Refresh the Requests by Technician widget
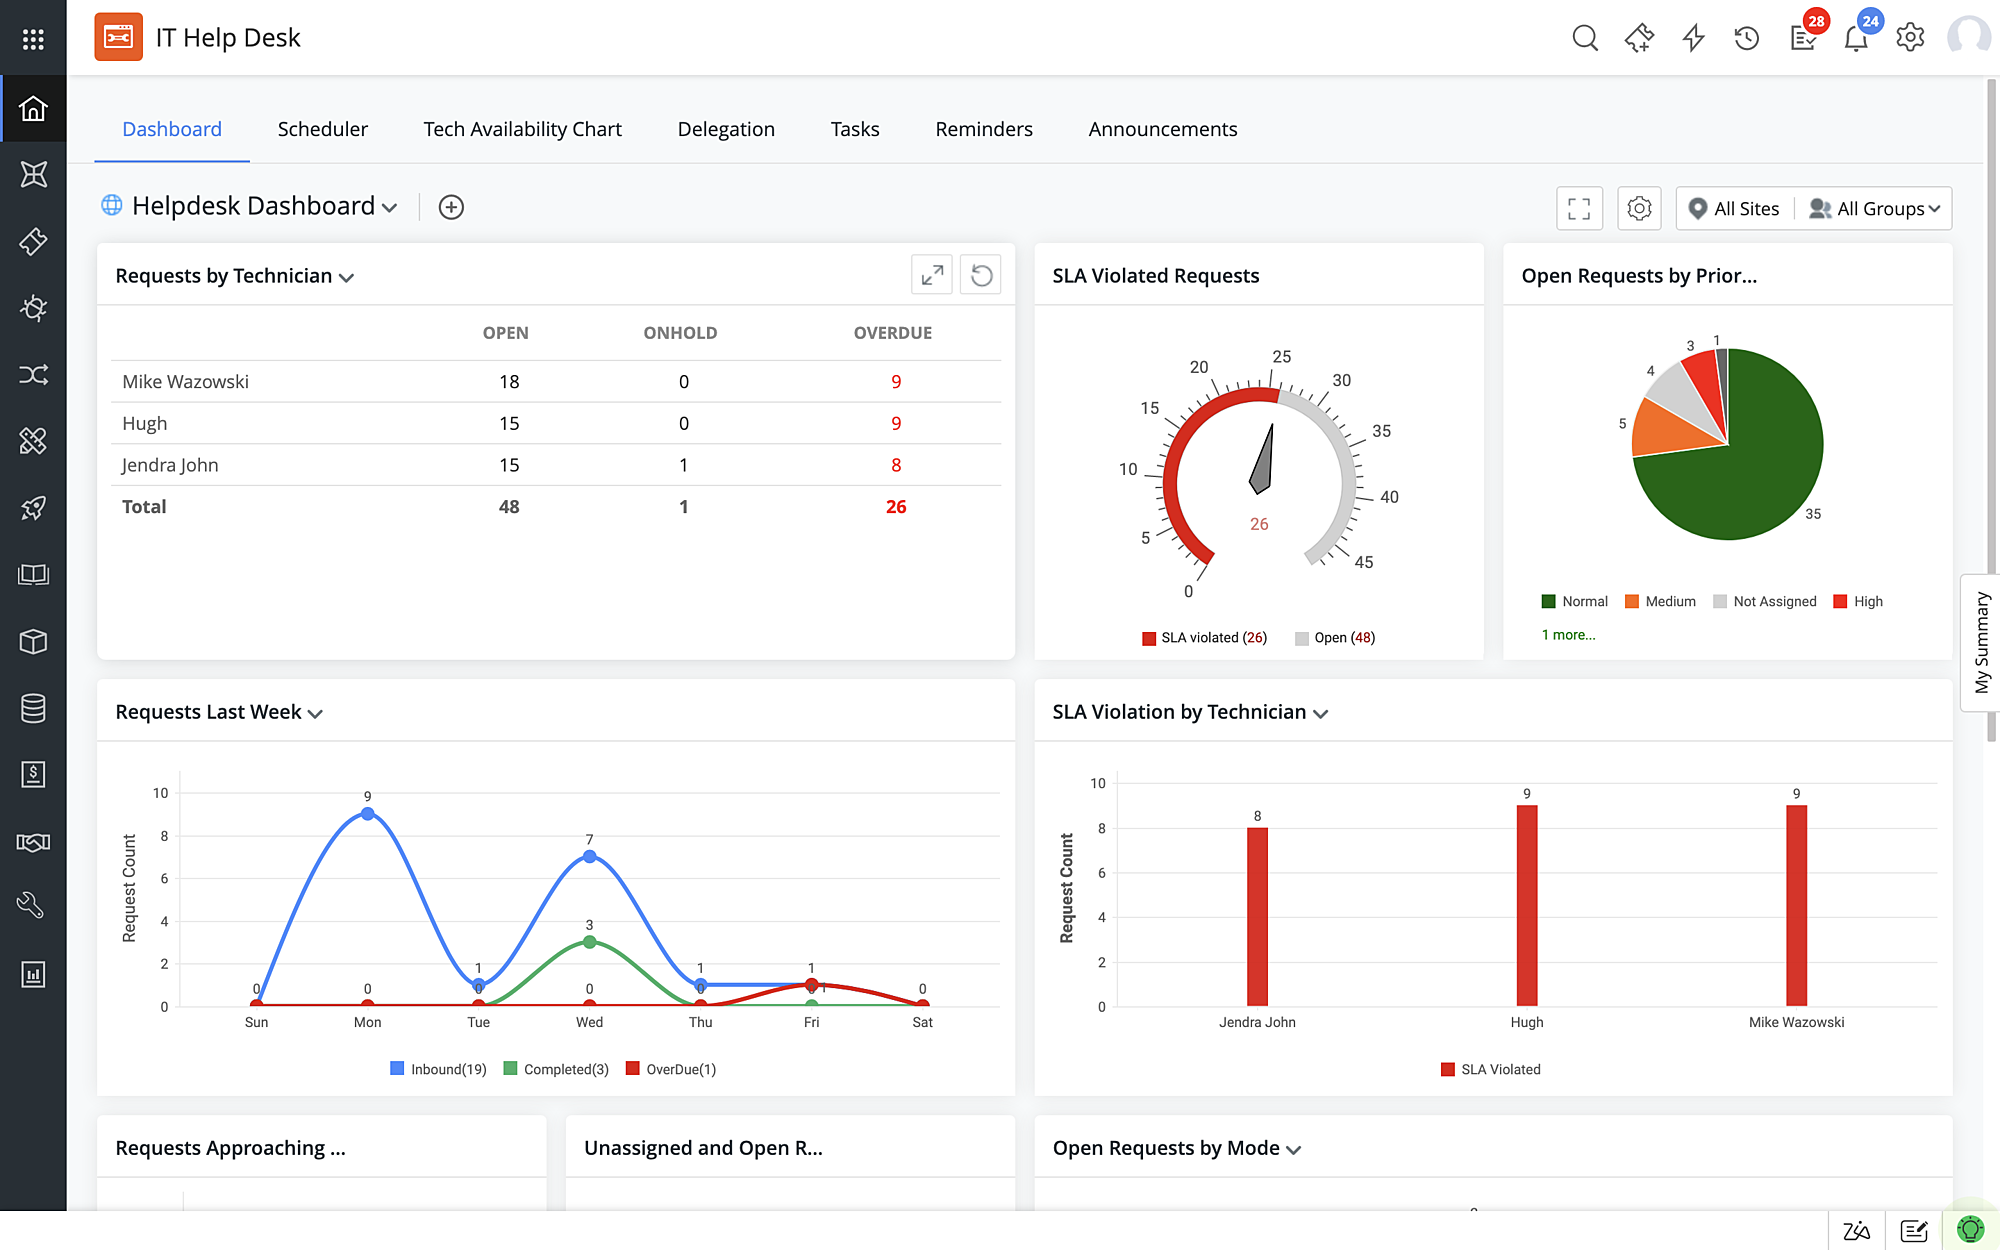2000x1250 pixels. 981,275
